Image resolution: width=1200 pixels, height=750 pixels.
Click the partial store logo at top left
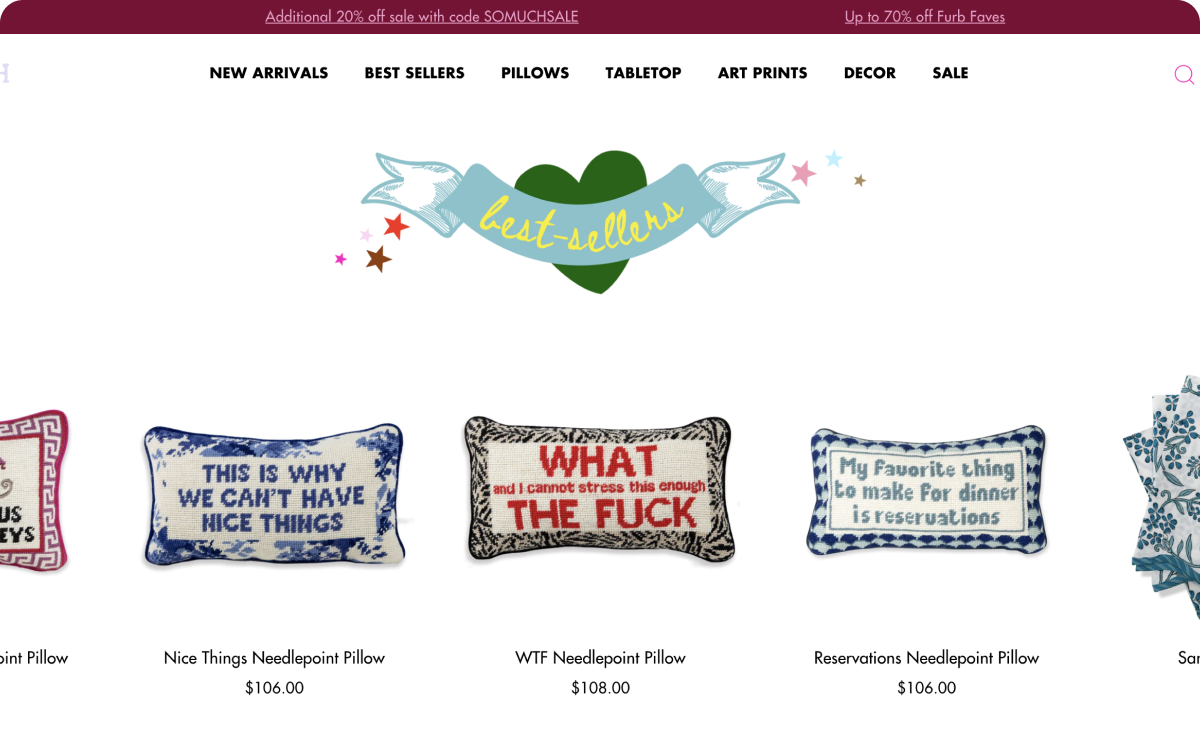tap(4, 73)
